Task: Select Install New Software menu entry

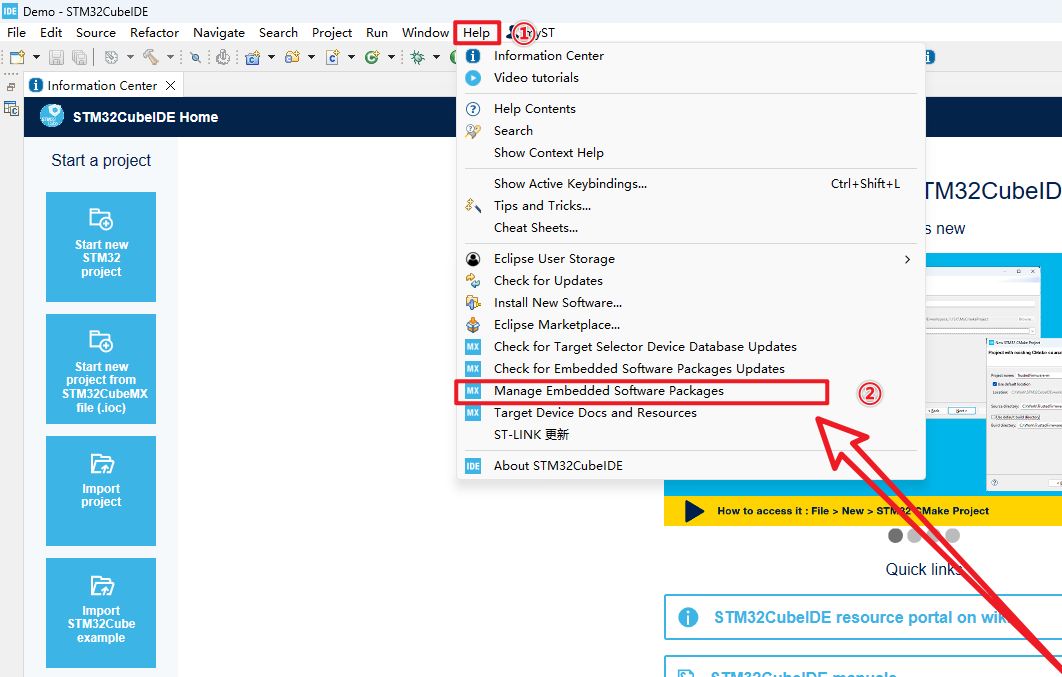Action: click(691, 303)
